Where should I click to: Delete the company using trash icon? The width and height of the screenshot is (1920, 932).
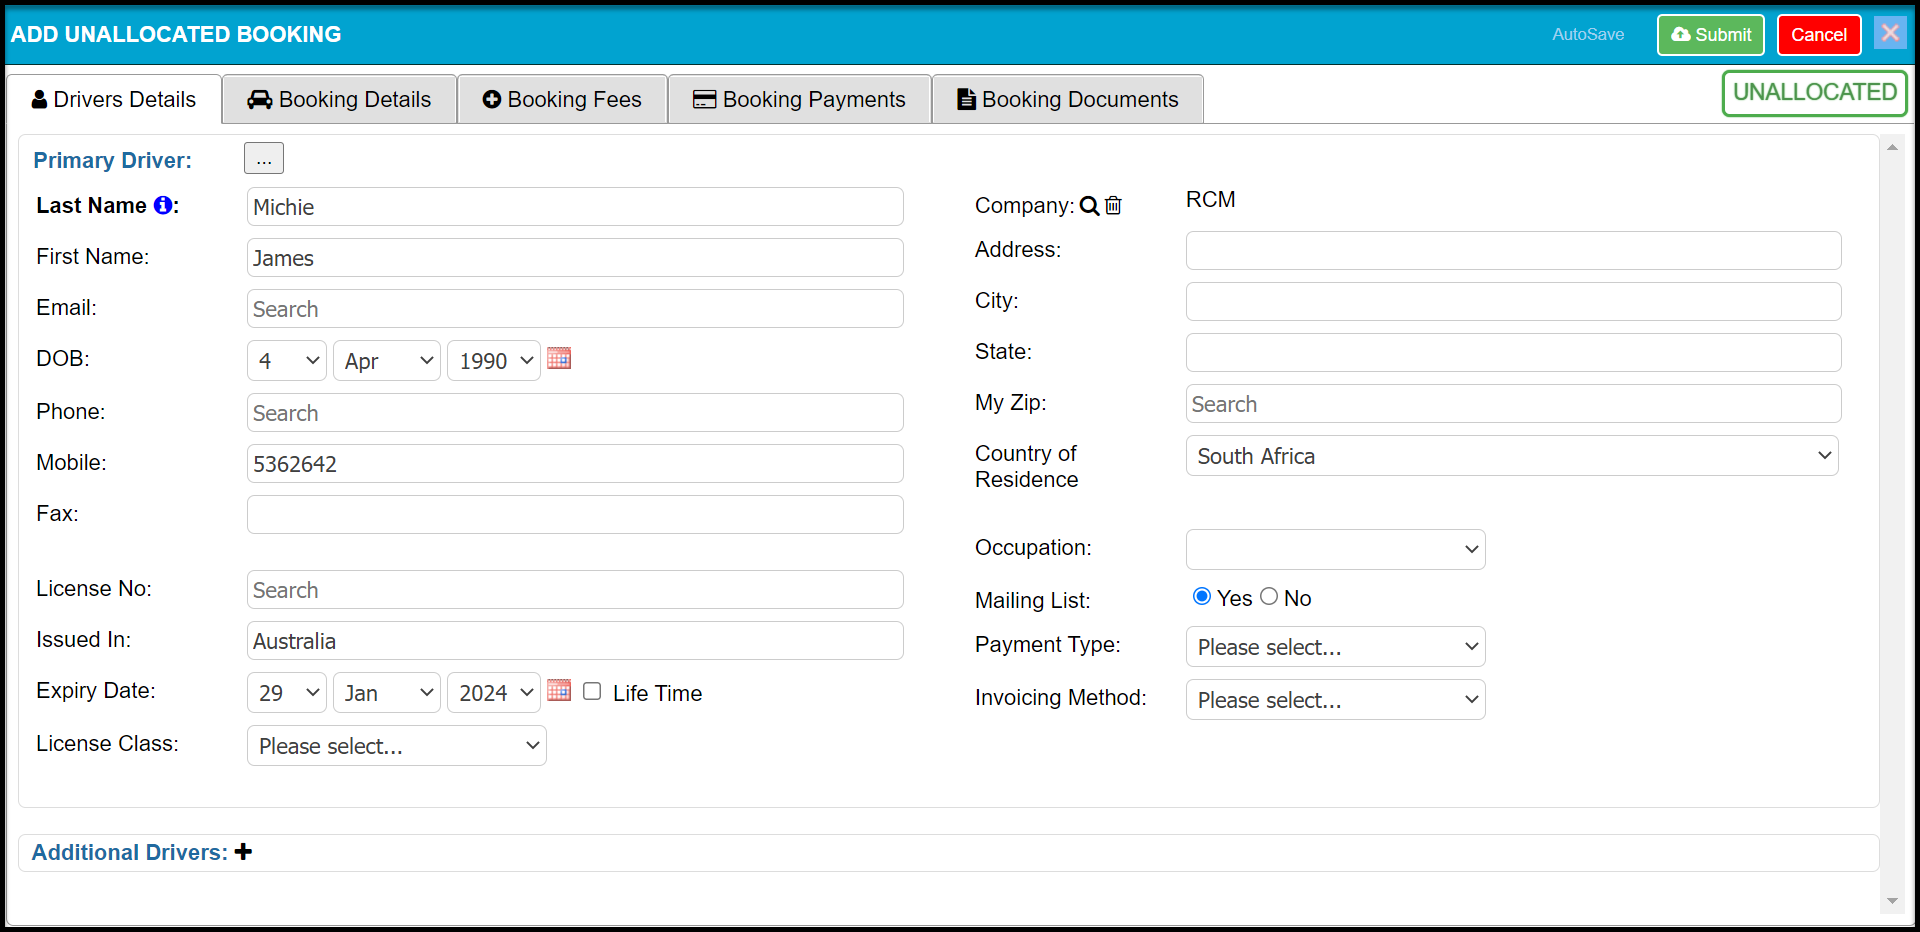pos(1113,206)
